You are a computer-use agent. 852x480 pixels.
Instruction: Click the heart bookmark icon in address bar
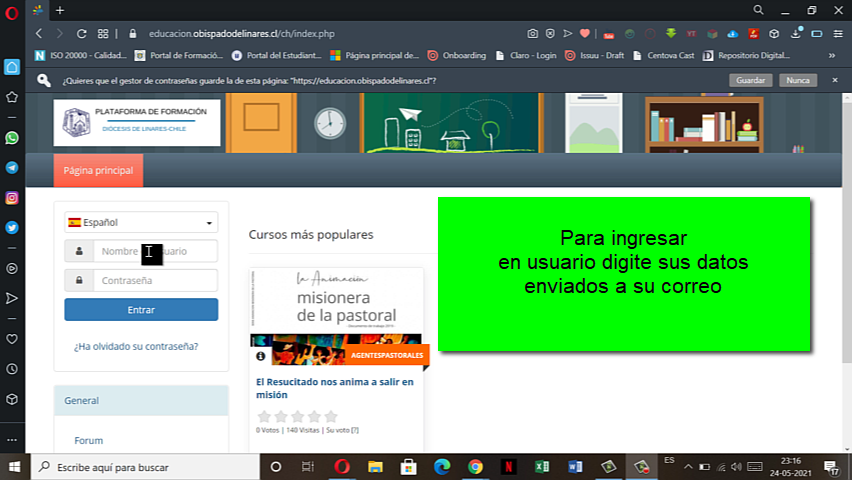(585, 34)
